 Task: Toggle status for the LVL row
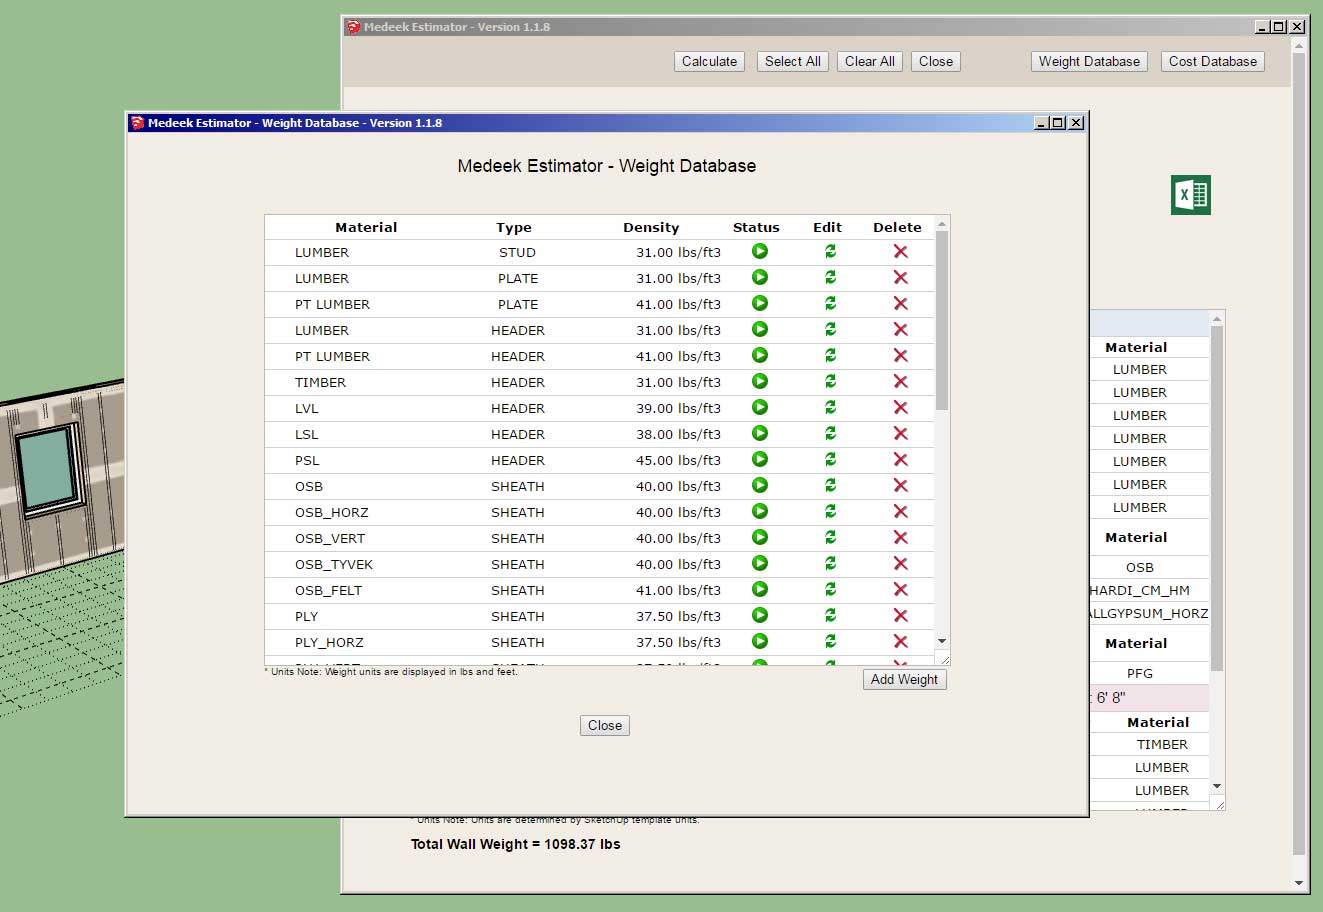point(760,408)
